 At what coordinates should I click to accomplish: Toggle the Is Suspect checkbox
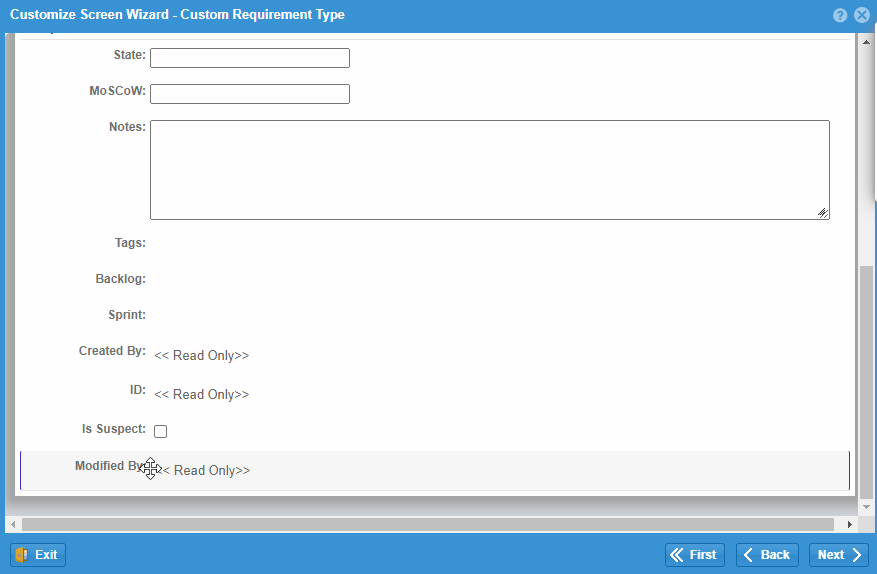click(161, 431)
